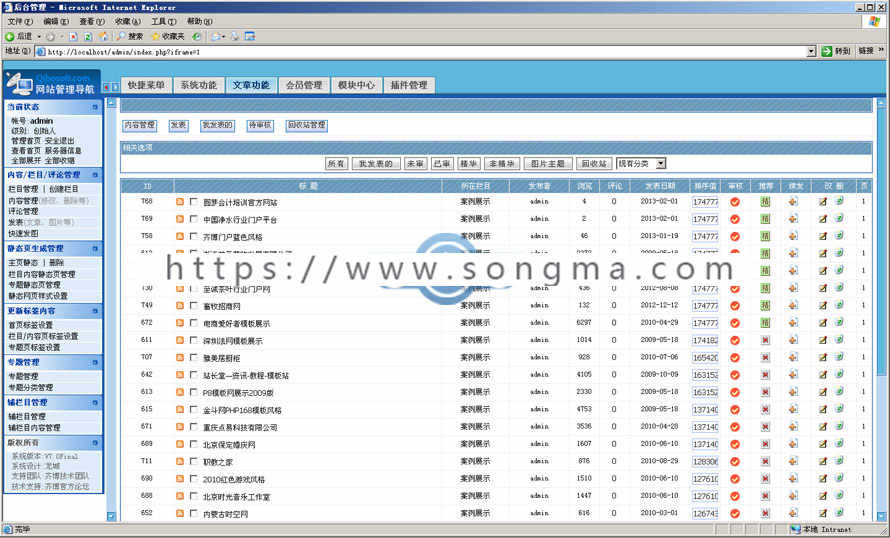Viewport: 890px width, 538px height.
Task: Open the 文件 menu in IE
Action: 20,22
